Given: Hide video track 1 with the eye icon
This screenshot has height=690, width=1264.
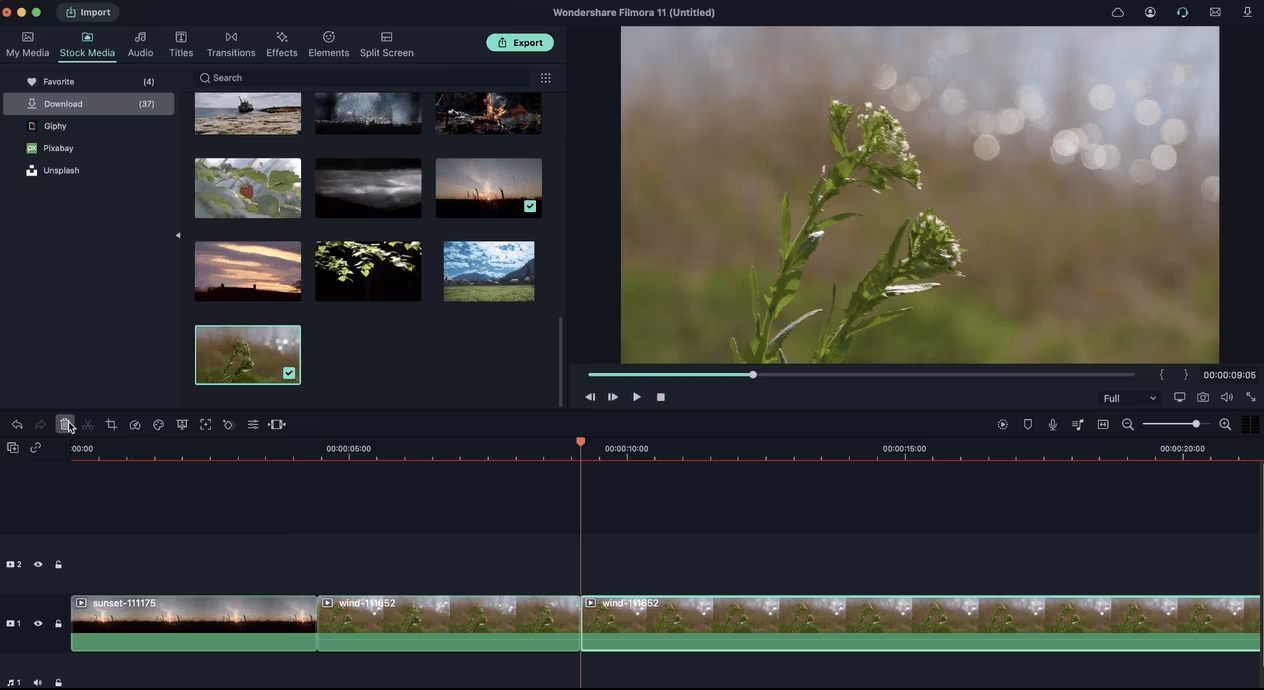Looking at the screenshot, I should click(x=38, y=624).
